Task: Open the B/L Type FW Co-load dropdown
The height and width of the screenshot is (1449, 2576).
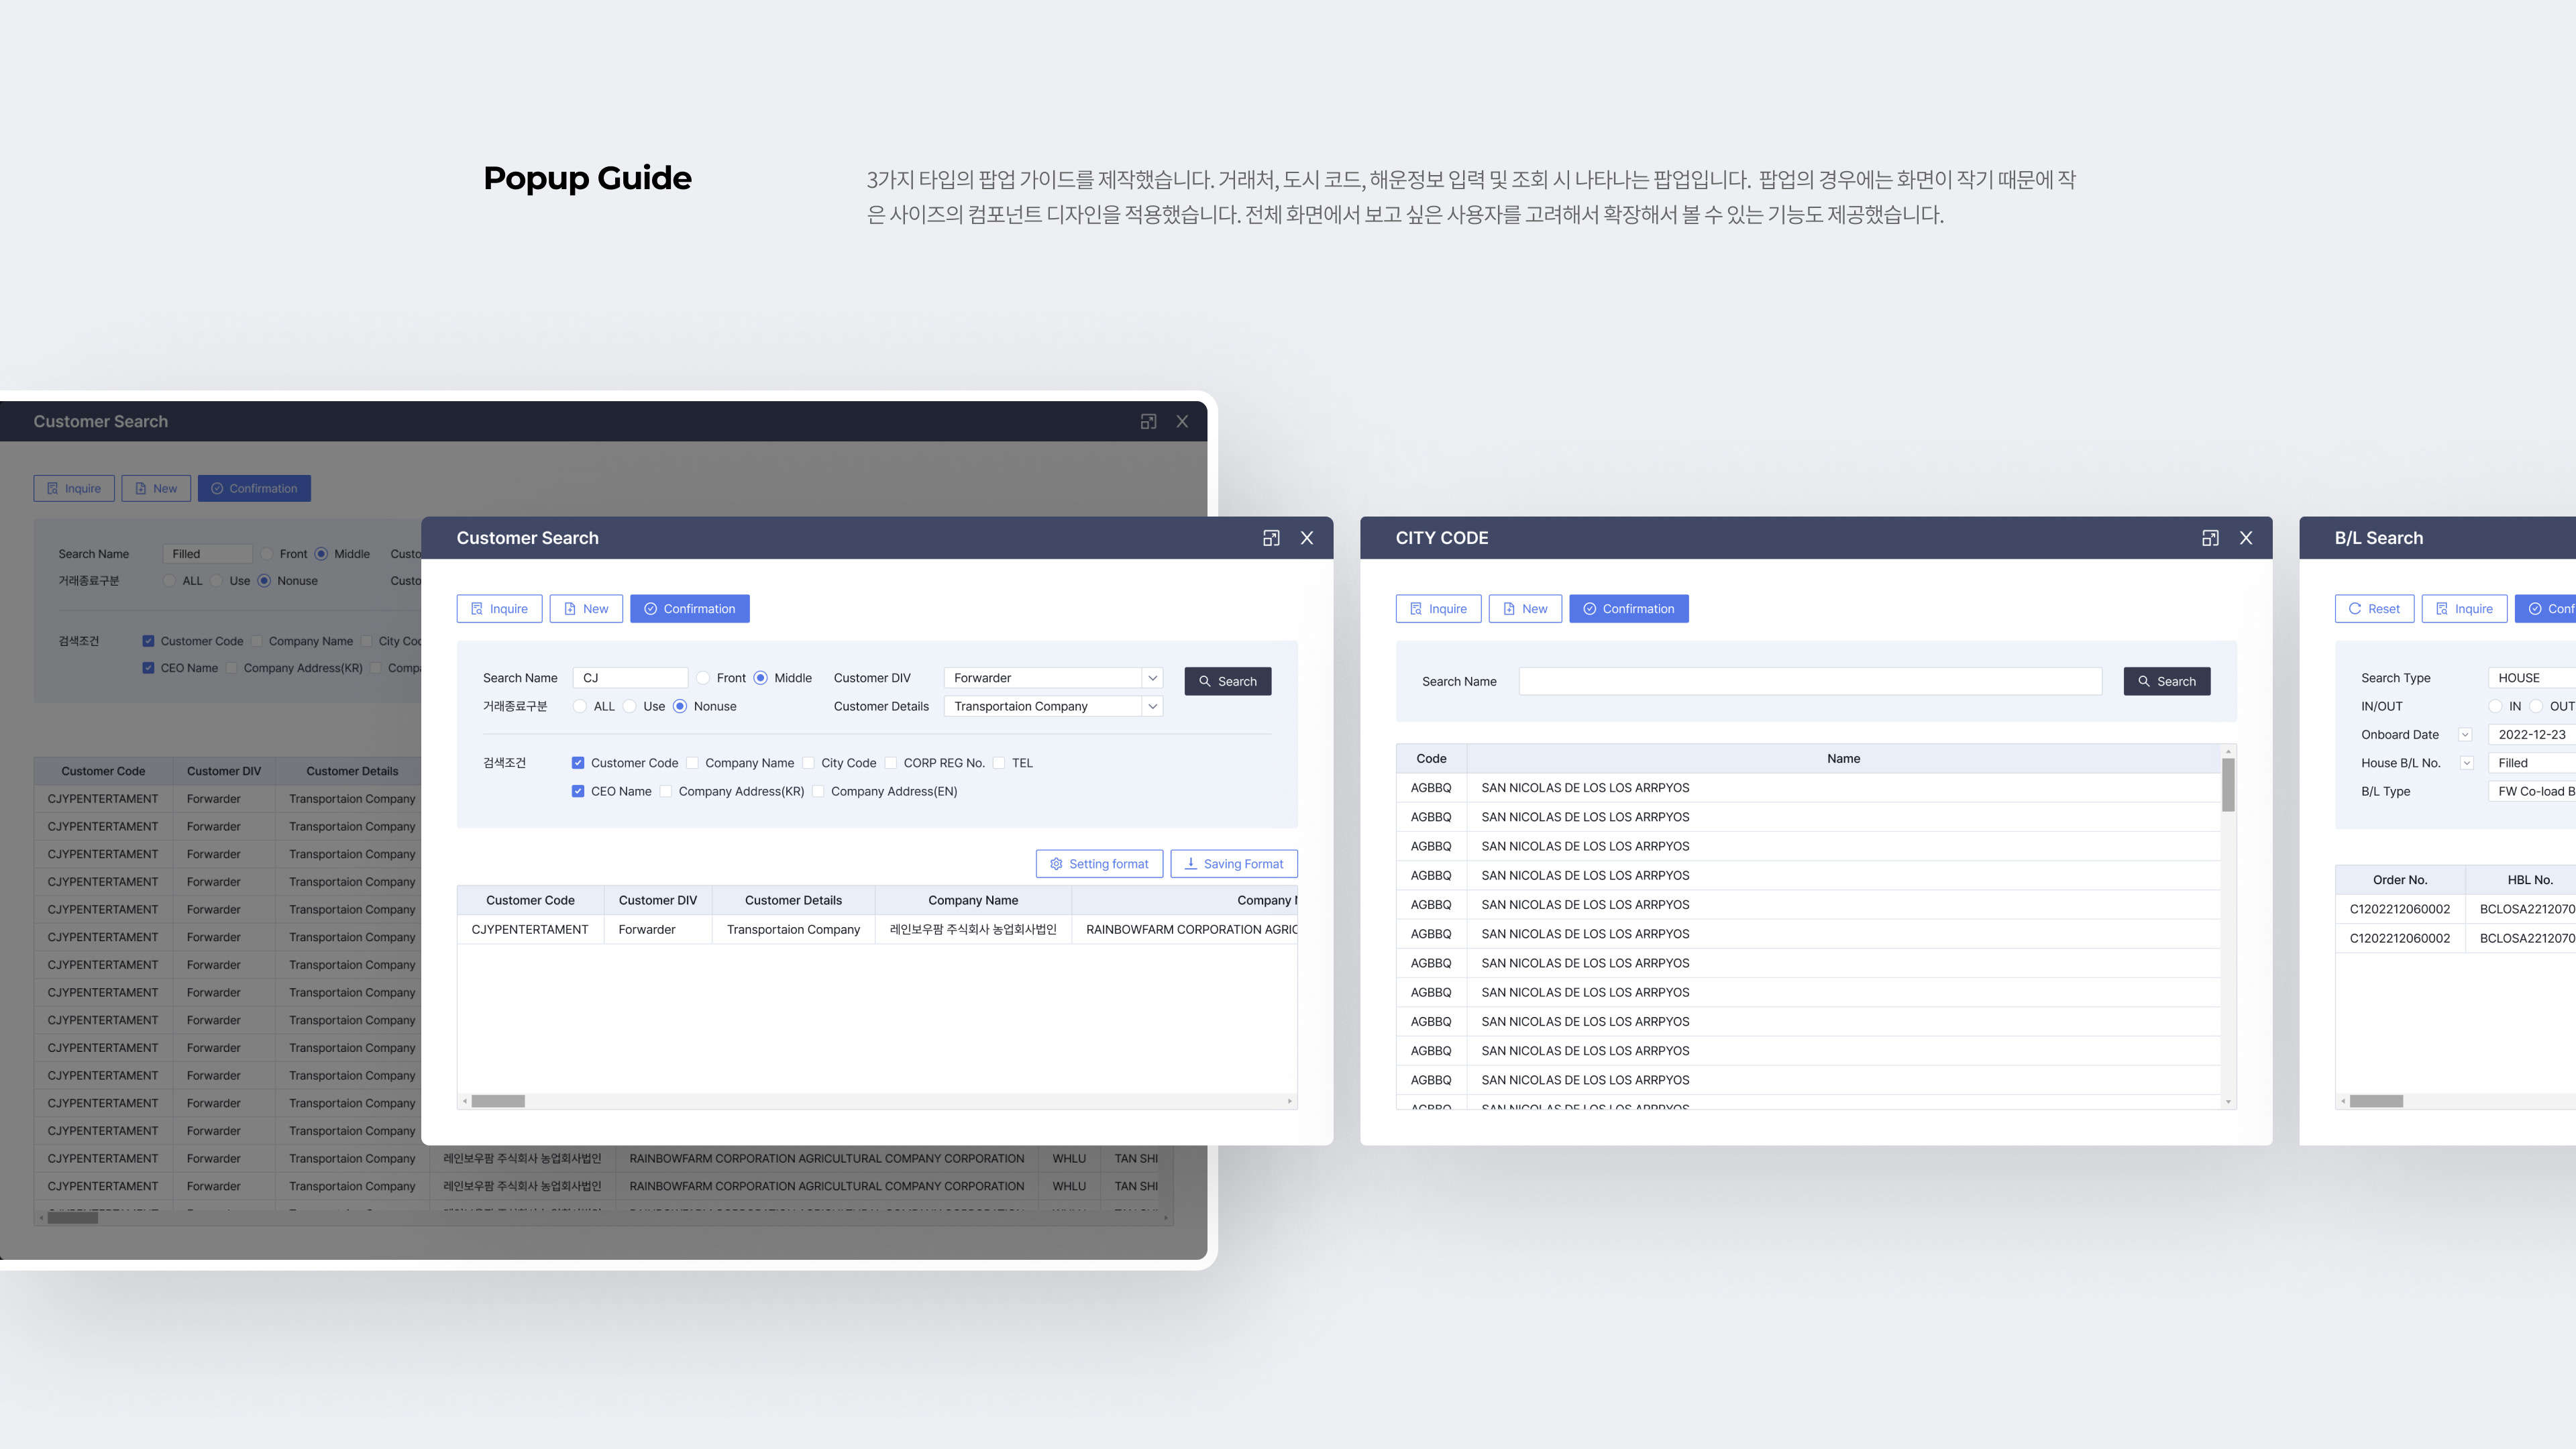Action: [x=2532, y=791]
